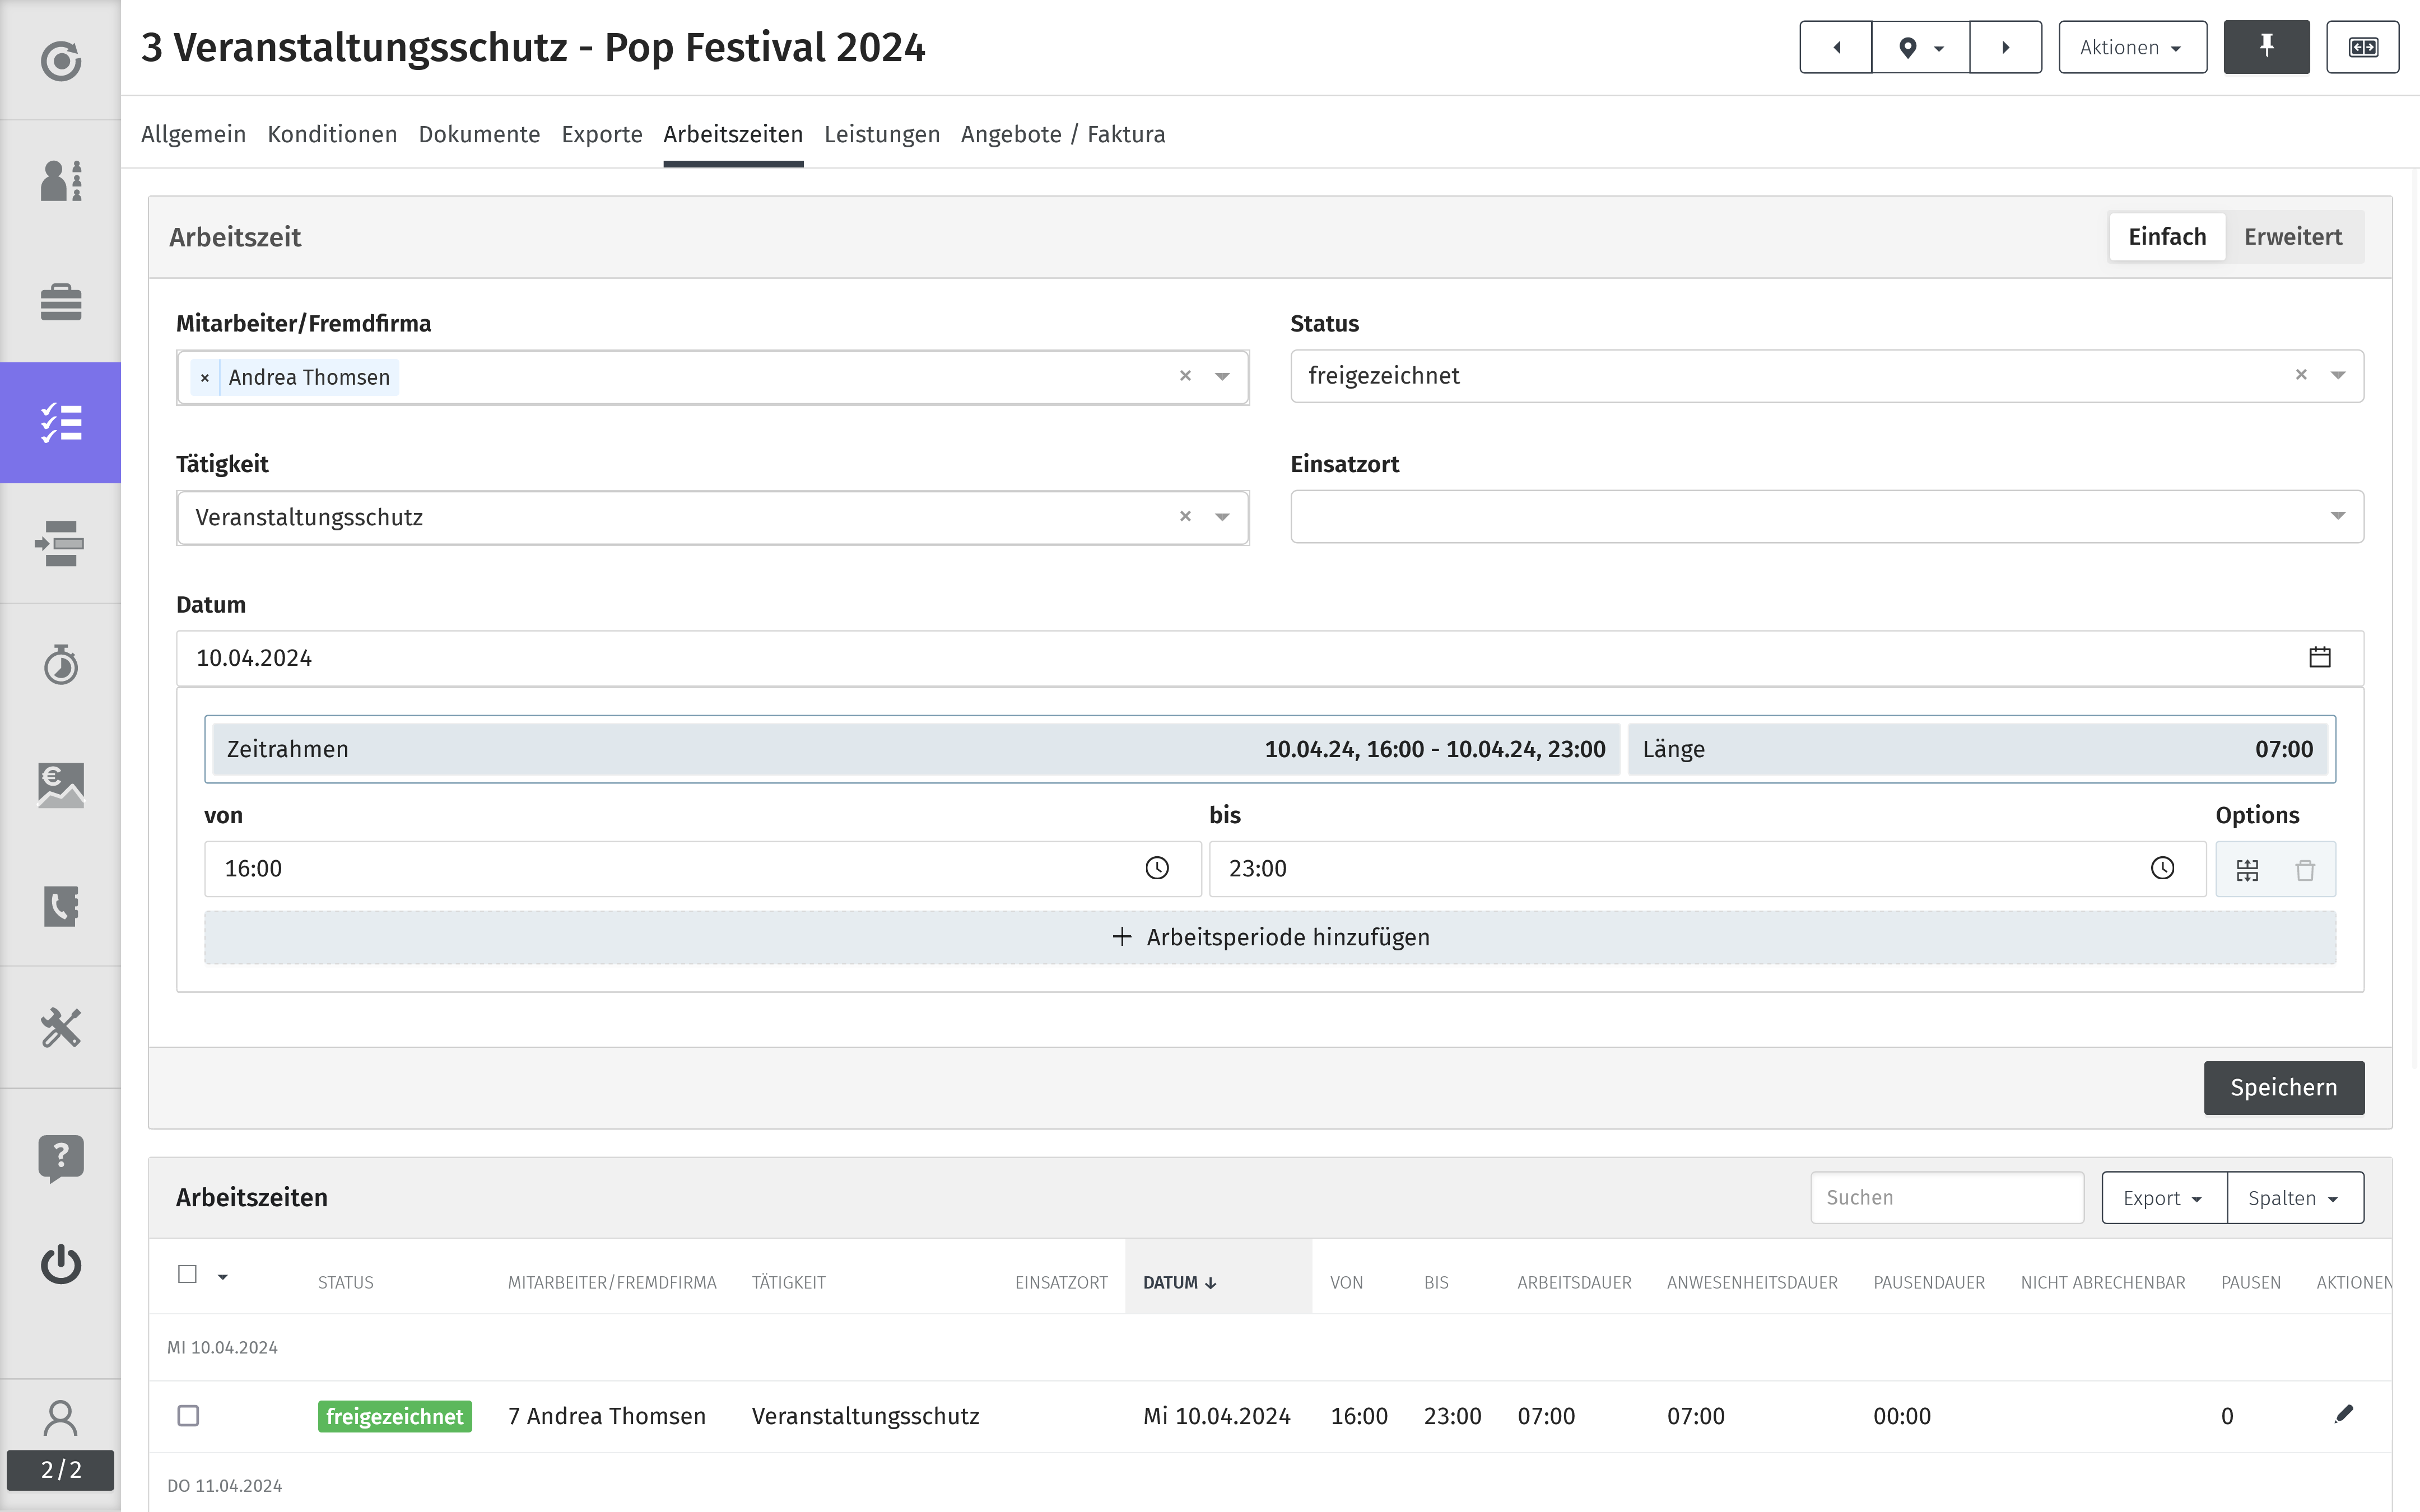Open the Aktionen dropdown menu
The image size is (2420, 1512).
point(2132,47)
